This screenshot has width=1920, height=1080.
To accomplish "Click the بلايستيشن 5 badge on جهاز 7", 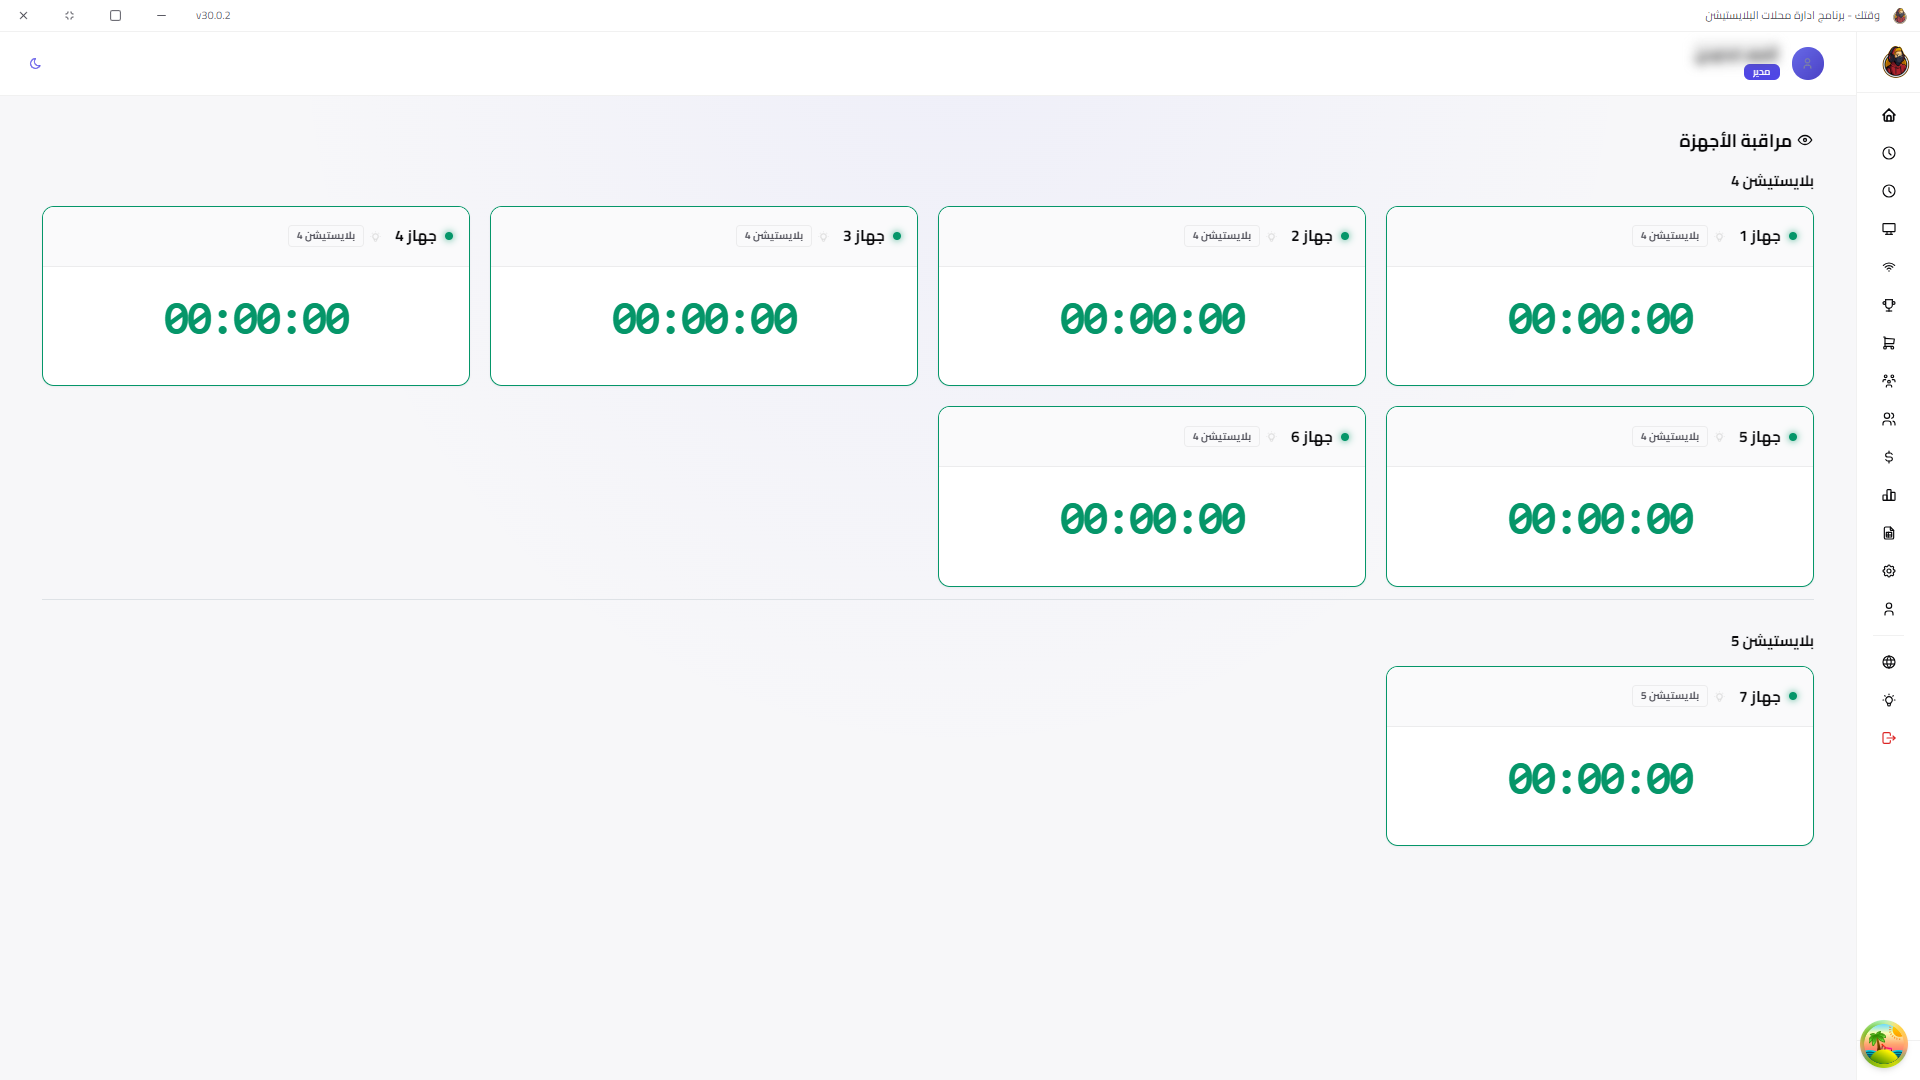I will 1670,696.
